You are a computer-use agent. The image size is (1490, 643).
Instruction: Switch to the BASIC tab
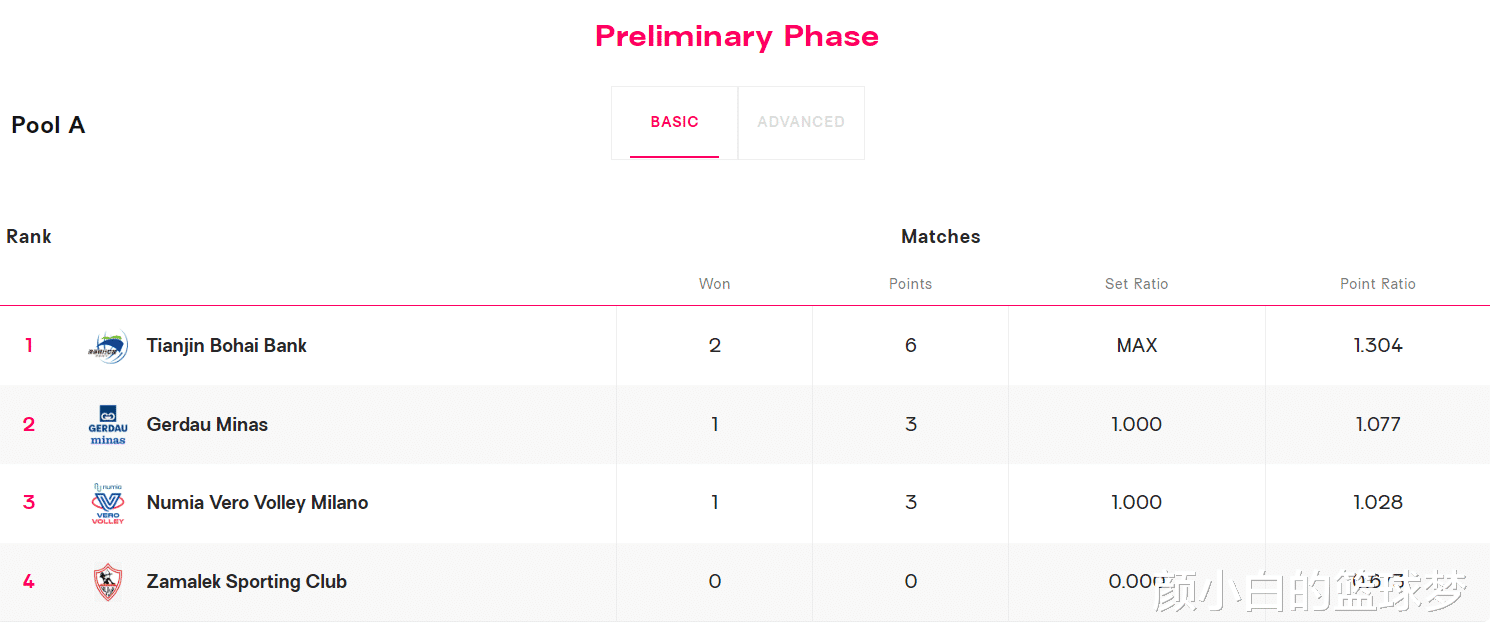(674, 122)
